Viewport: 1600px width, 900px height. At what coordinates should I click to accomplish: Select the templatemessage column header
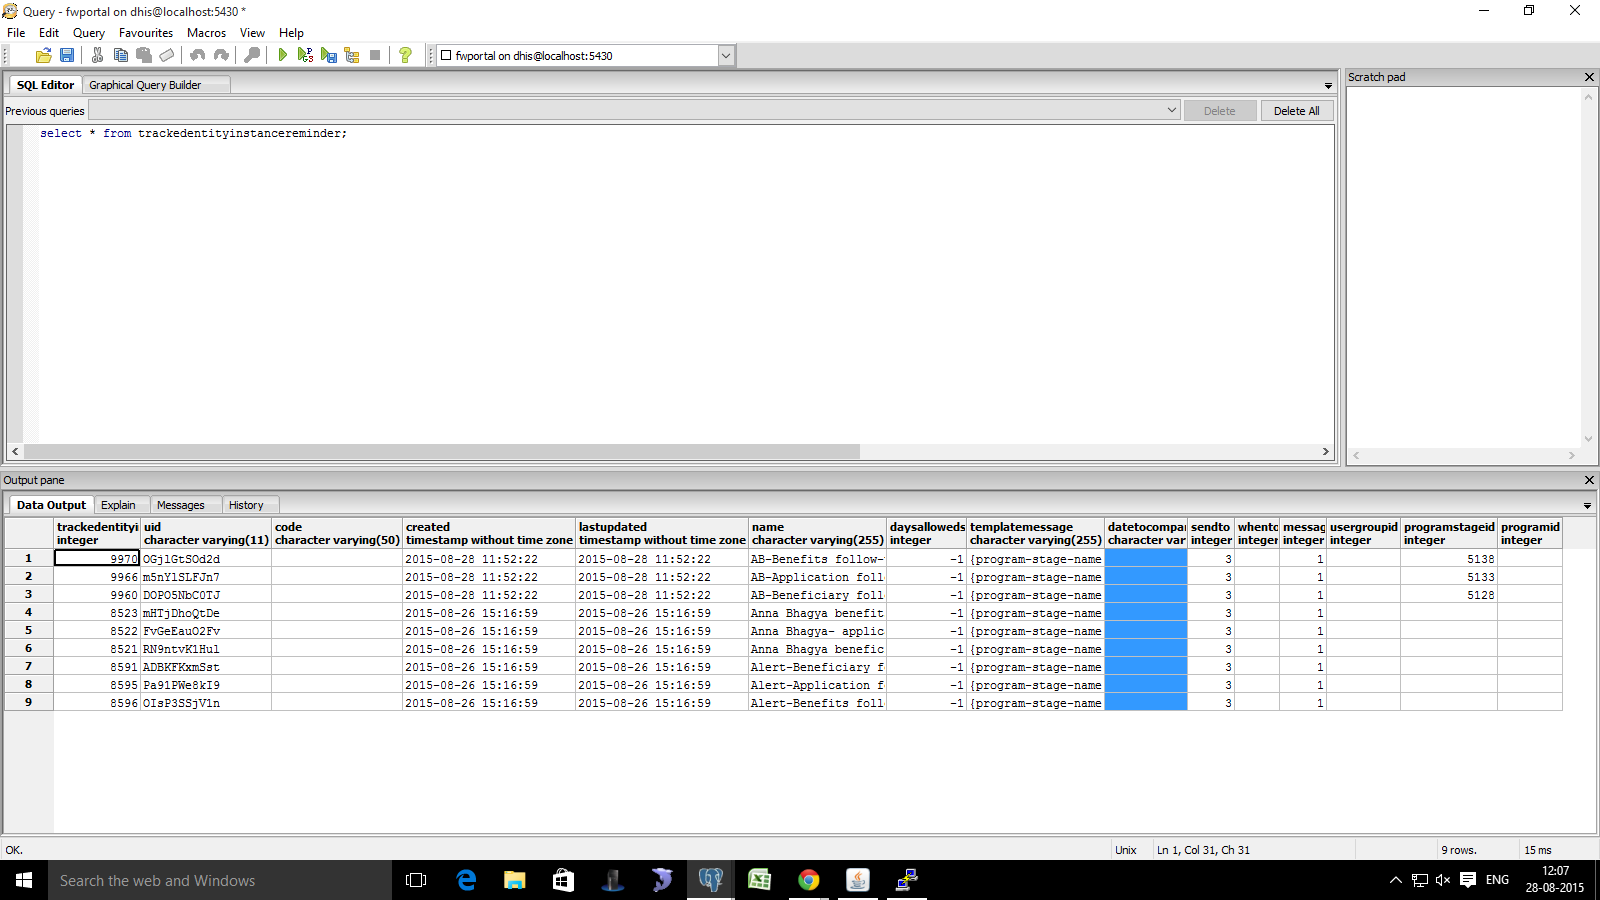pos(1035,533)
